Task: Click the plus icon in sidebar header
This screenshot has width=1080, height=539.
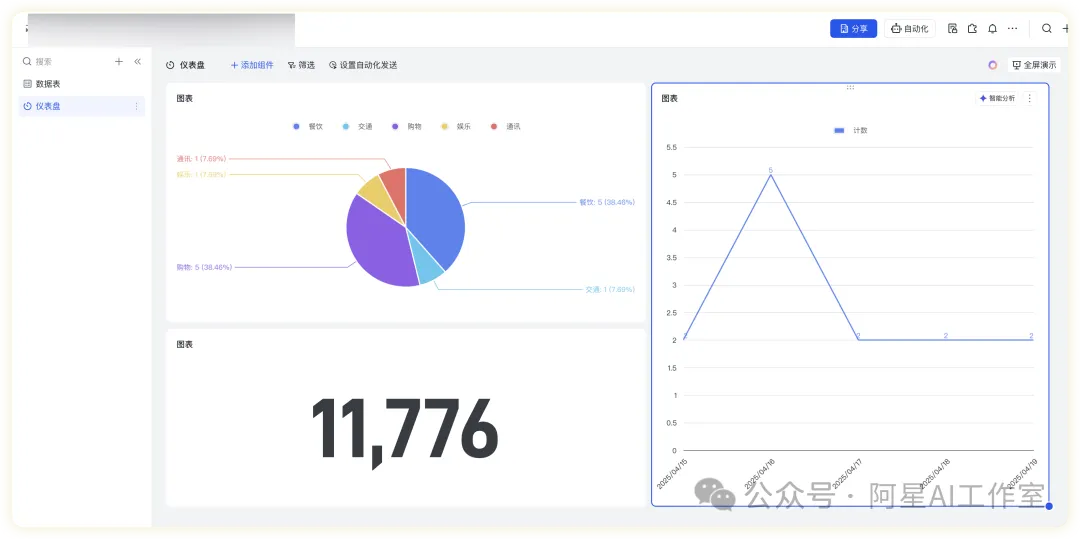Action: coord(119,61)
